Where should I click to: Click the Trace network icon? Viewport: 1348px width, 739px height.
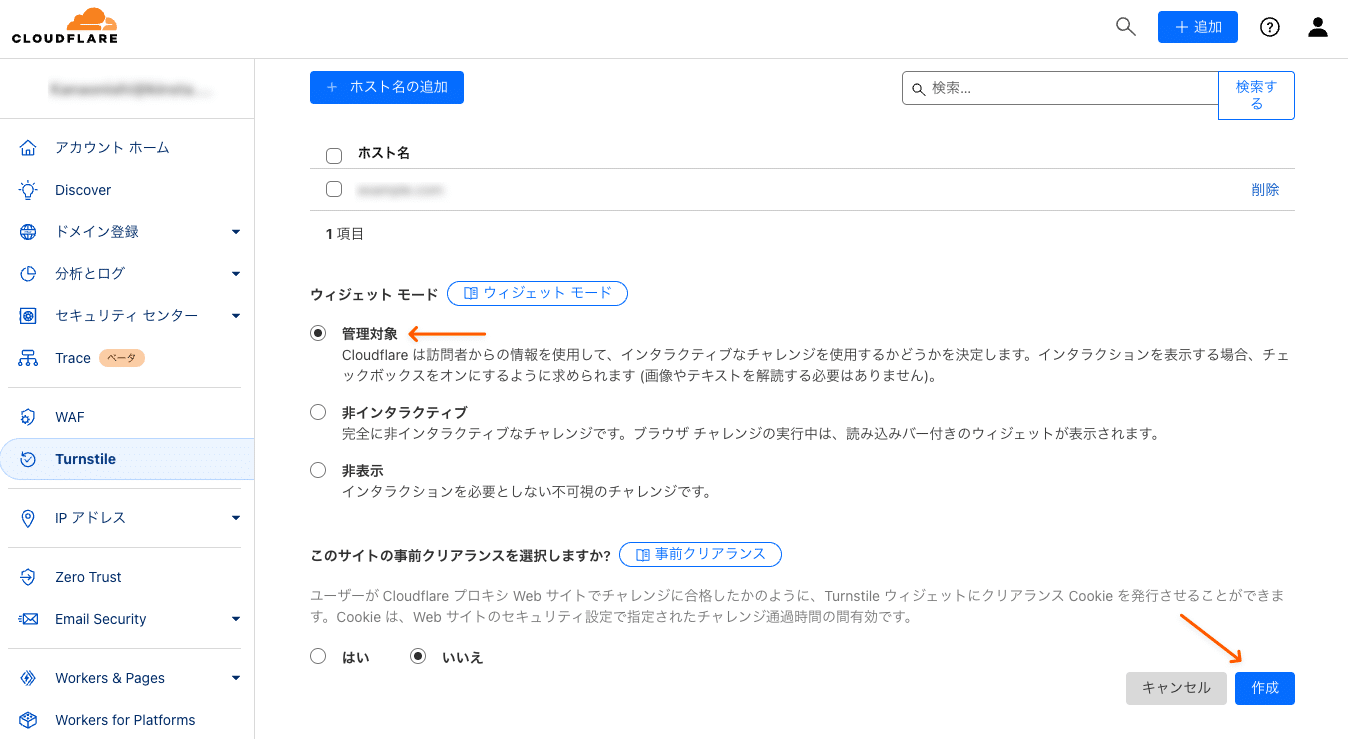(28, 358)
